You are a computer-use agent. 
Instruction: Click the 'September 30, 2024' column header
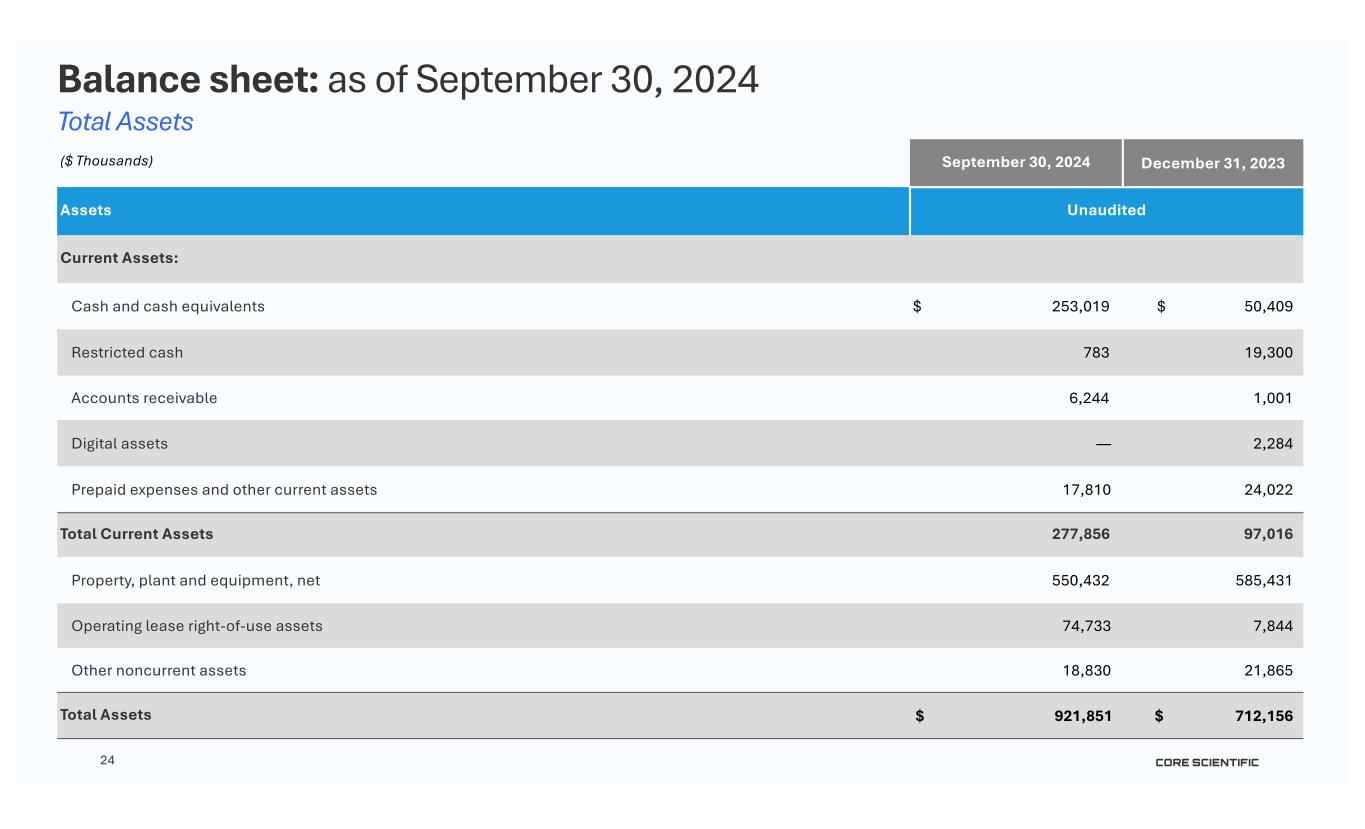click(1015, 162)
